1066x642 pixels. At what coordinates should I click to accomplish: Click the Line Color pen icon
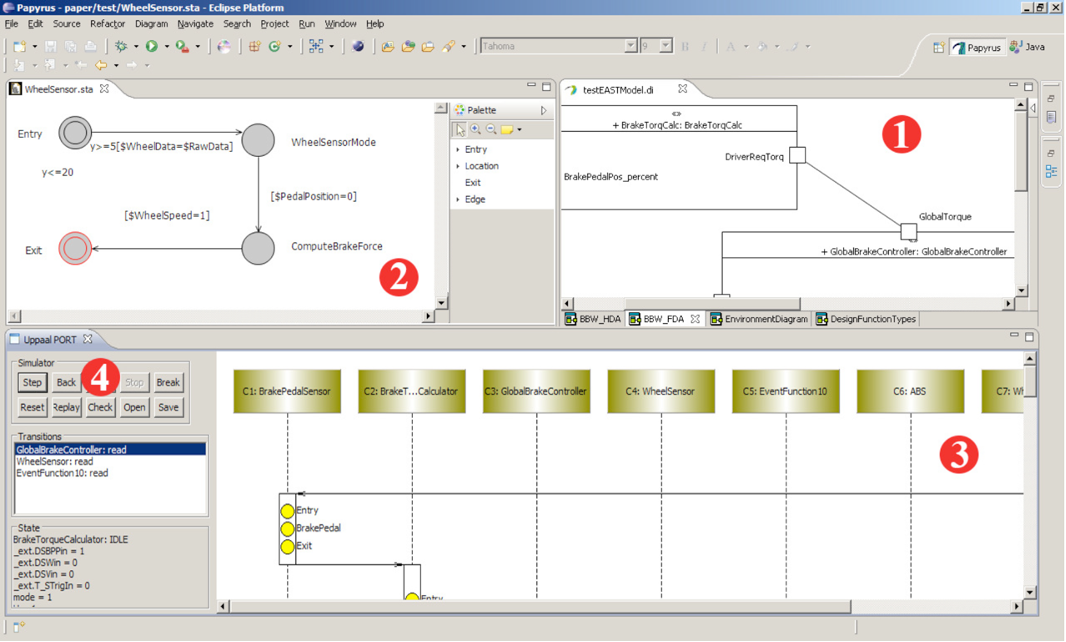[x=793, y=46]
